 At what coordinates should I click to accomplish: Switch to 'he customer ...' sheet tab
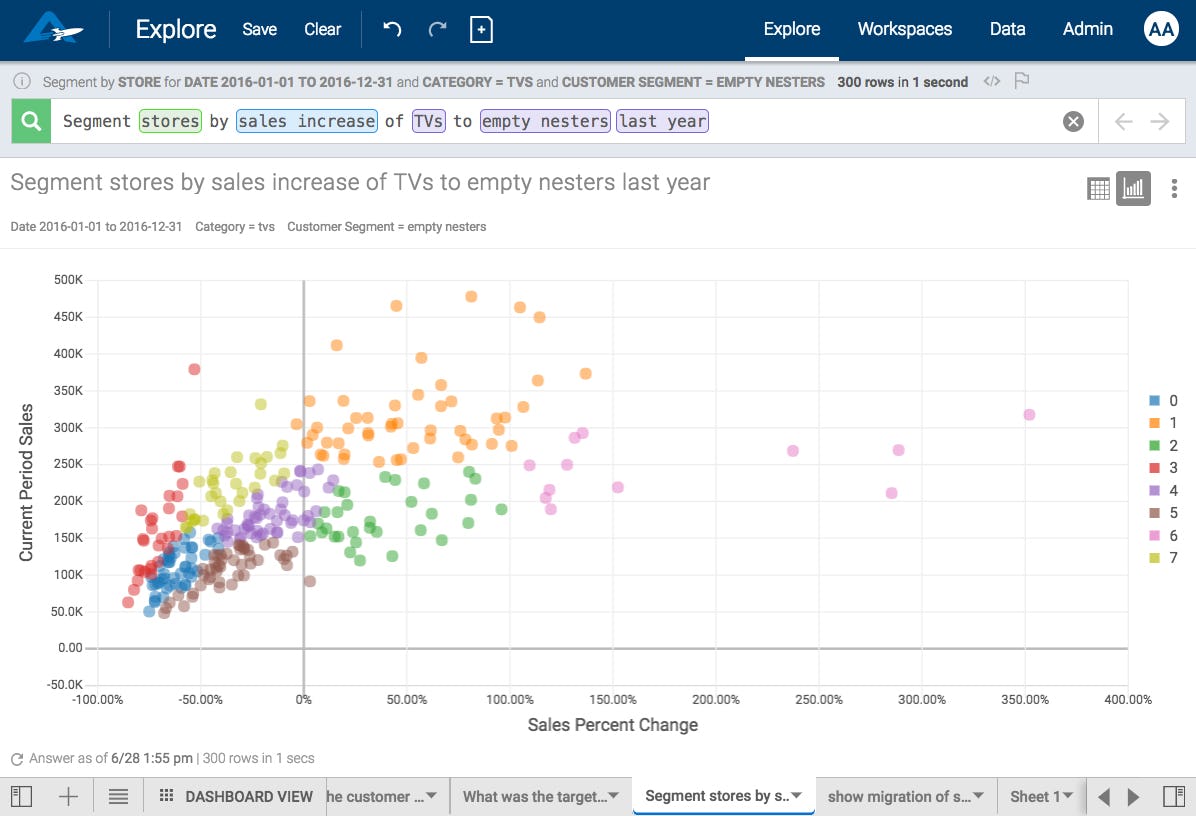pyautogui.click(x=375, y=796)
